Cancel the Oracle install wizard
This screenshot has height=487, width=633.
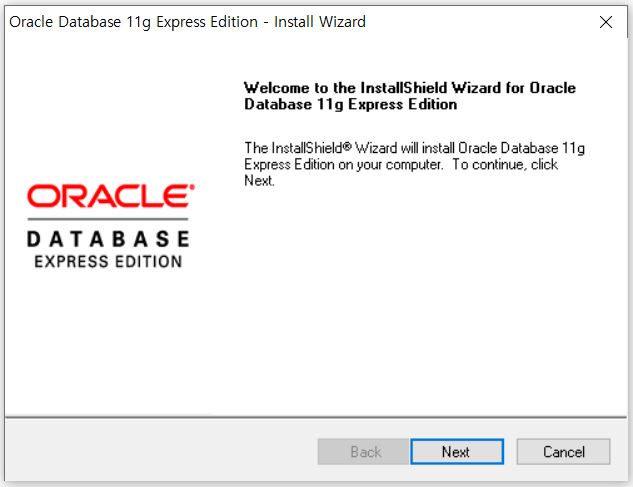pos(563,451)
